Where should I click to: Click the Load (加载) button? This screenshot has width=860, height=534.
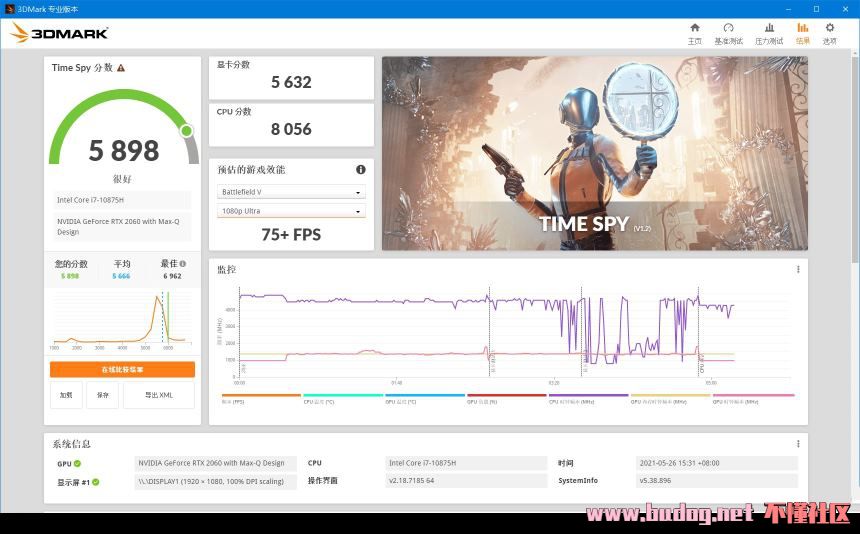tap(66, 395)
